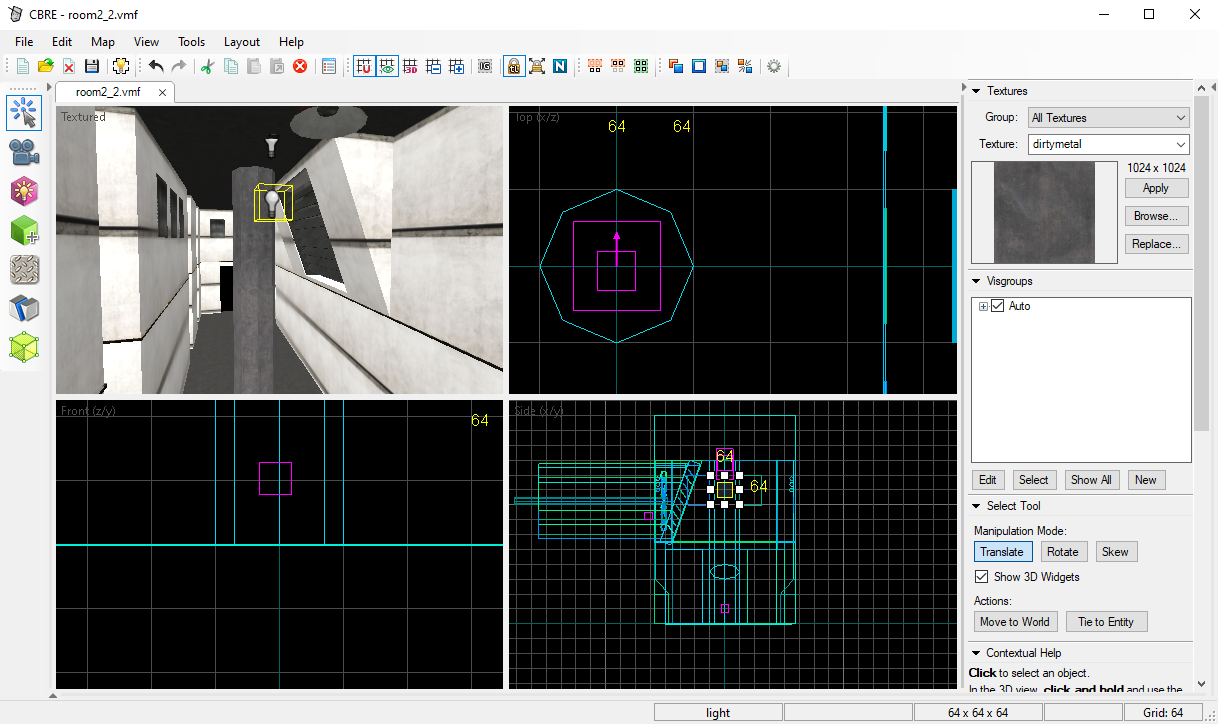Activate the Texture application tool
Screen dimensions: 1218x724
[x=24, y=269]
